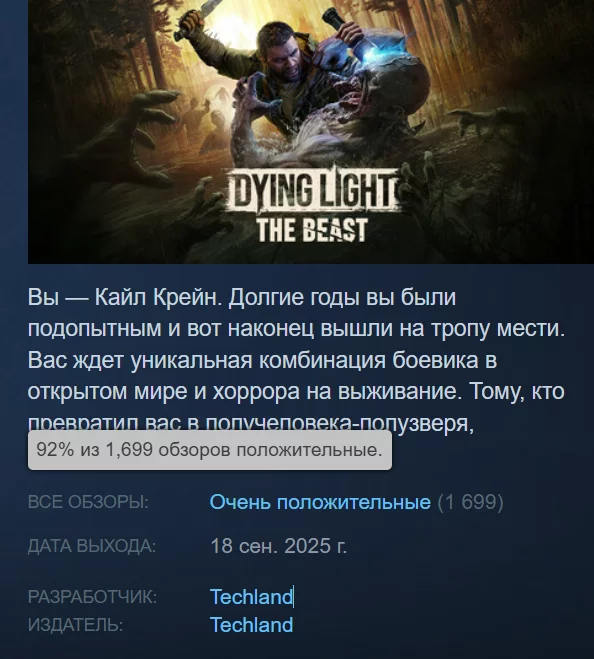
Task: Click the 'ИЗДАТЕЛЬ:' label
Action: coord(75,625)
